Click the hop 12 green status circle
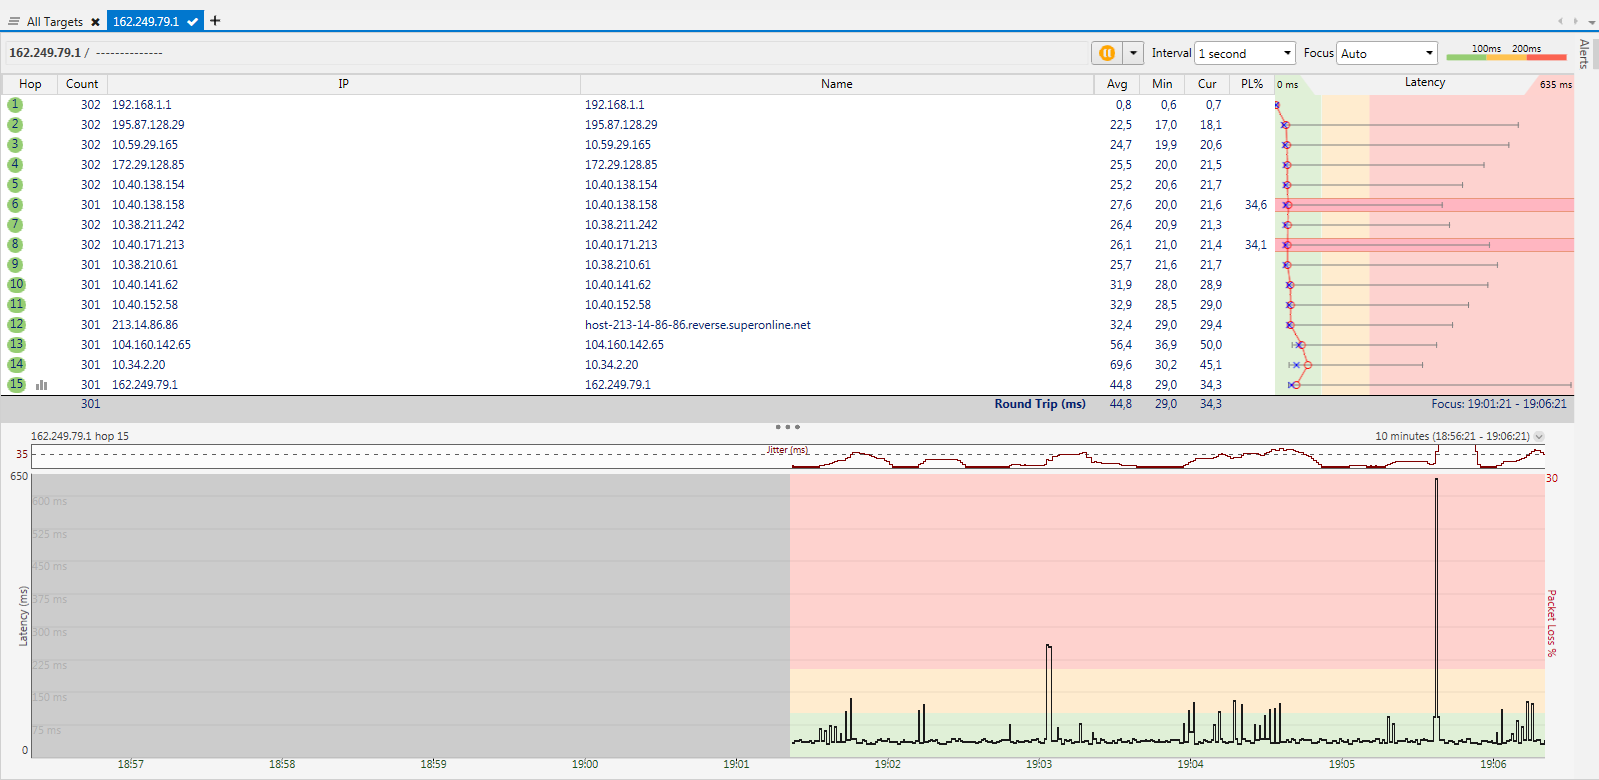Image resolution: width=1599 pixels, height=780 pixels. click(x=16, y=325)
